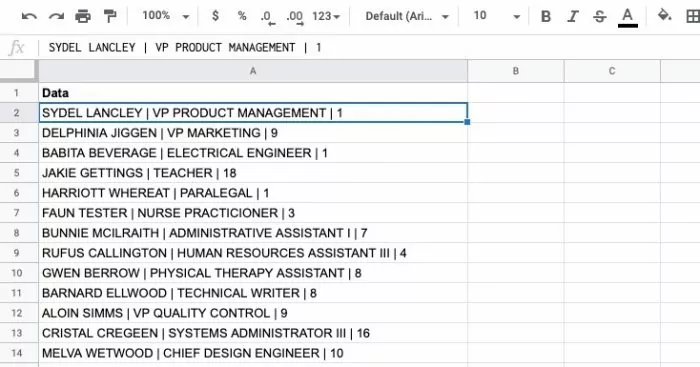Select column B header
Image resolution: width=700 pixels, height=367 pixels.
[516, 71]
